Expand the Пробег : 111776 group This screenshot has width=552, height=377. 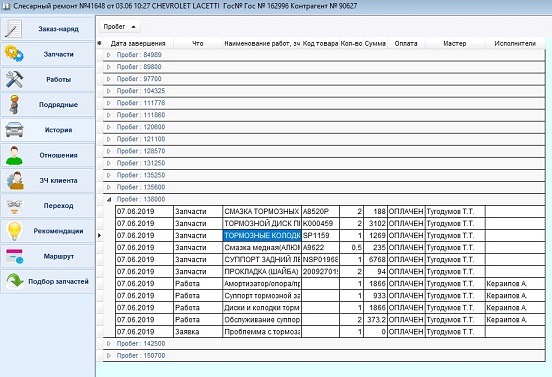(x=109, y=103)
